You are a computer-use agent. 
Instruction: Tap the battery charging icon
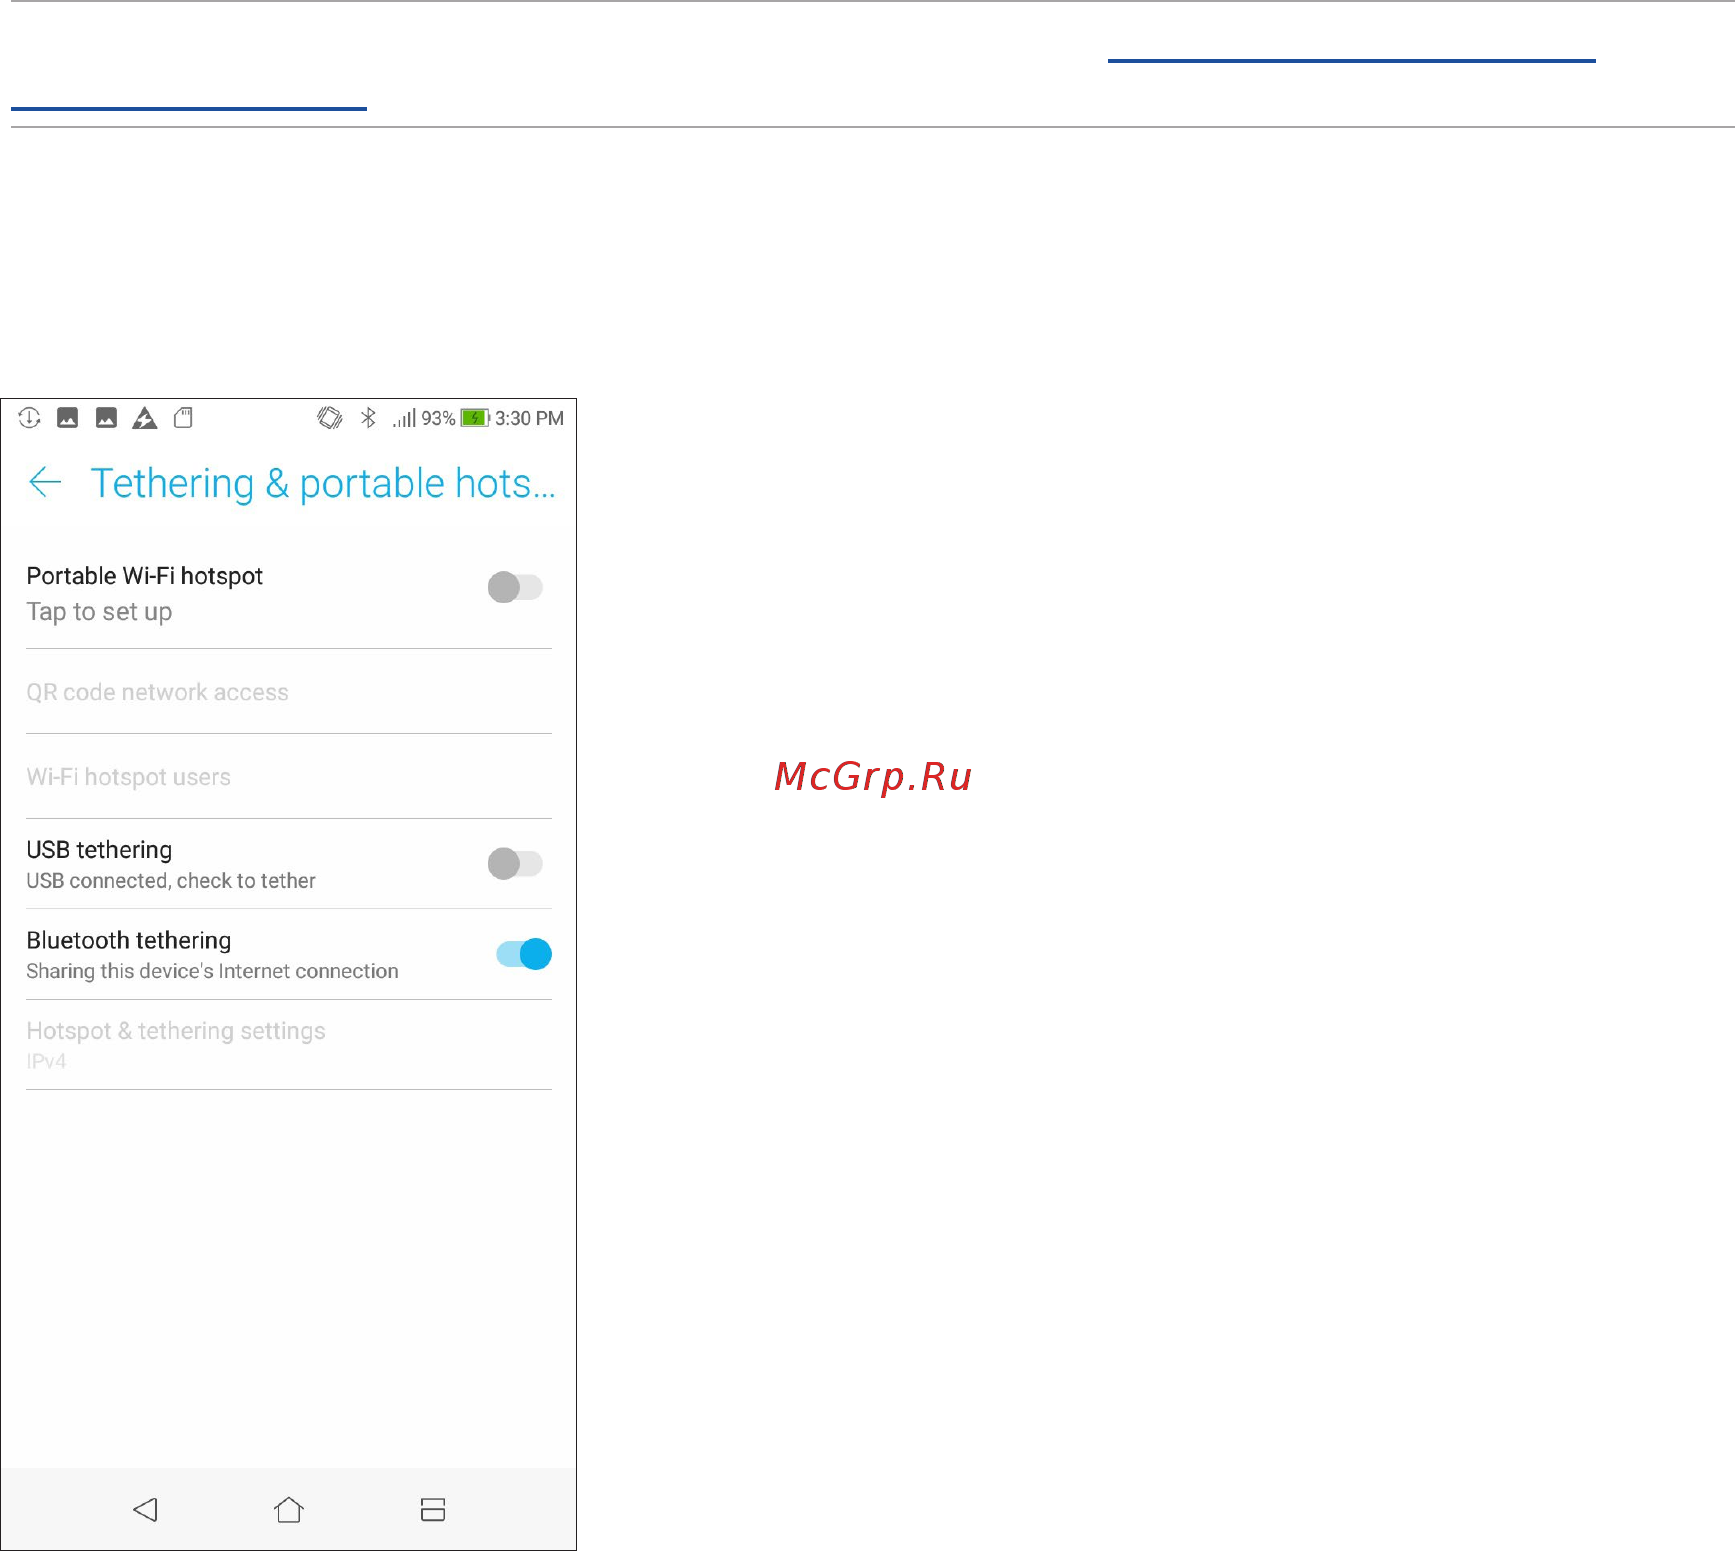[475, 418]
